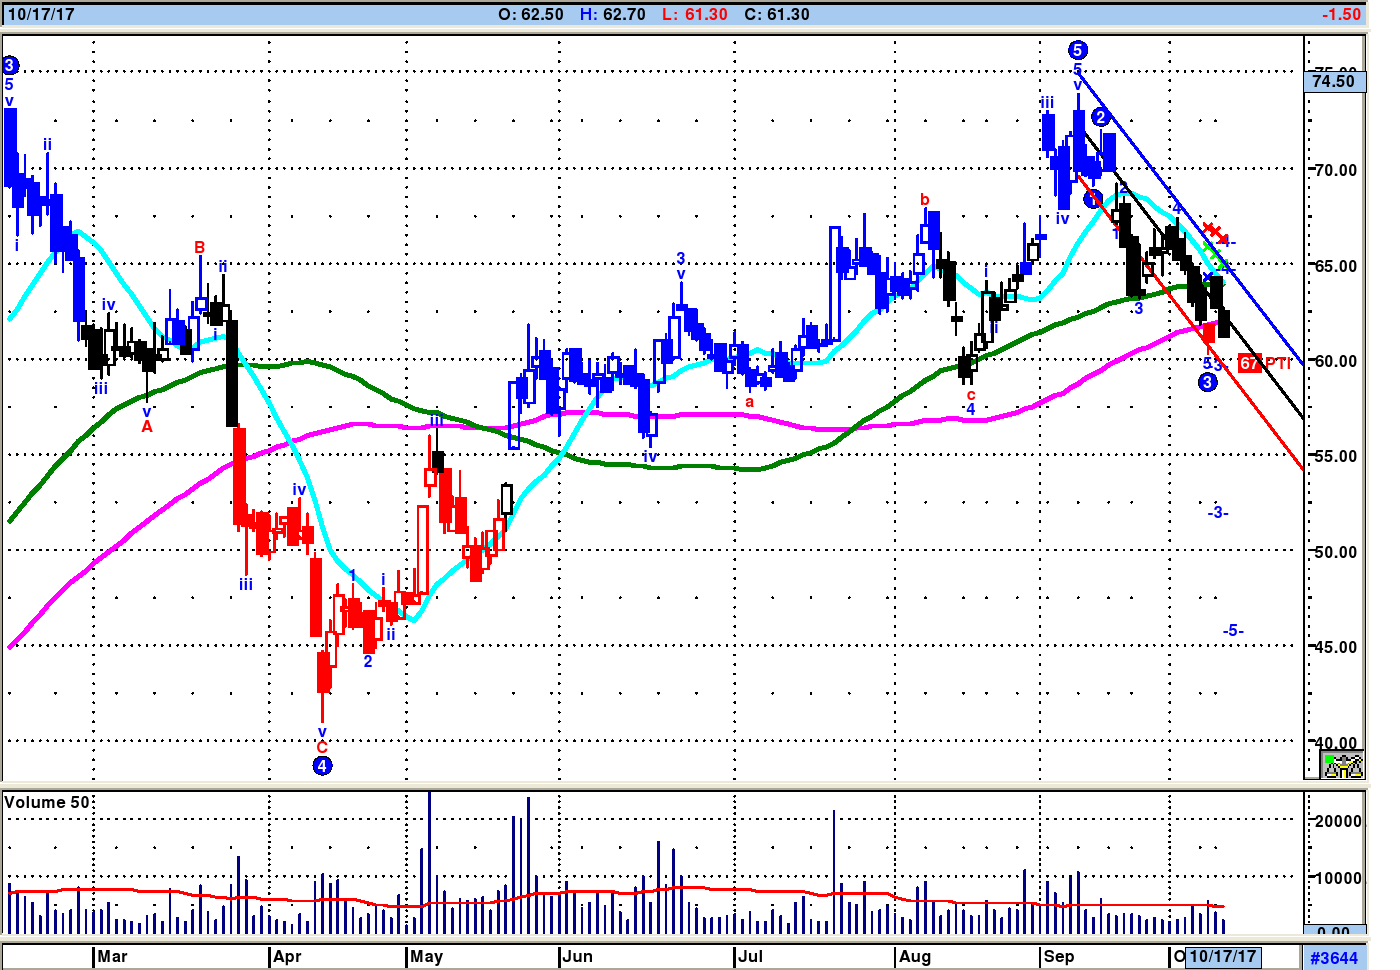The image size is (1400, 970).
Task: Click the Sep label on time axis
Action: tap(1058, 957)
